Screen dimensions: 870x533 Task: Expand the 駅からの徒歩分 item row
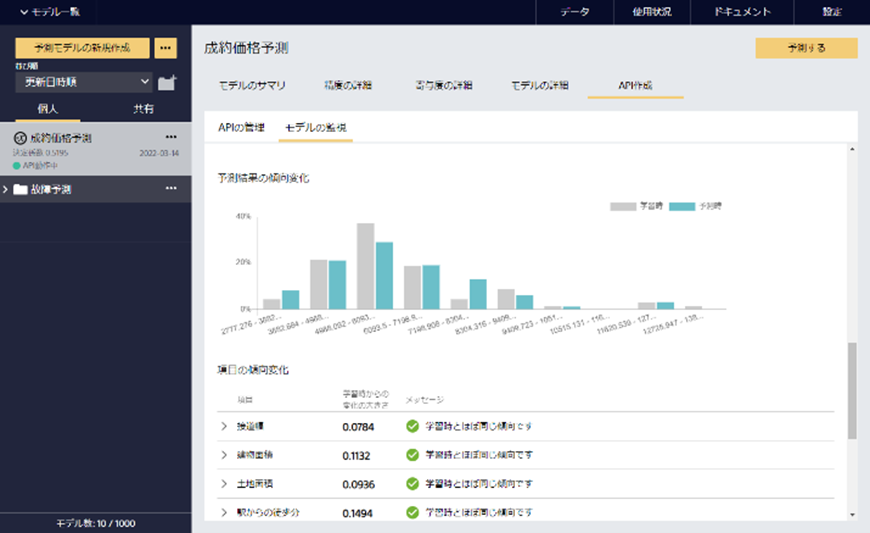point(224,513)
